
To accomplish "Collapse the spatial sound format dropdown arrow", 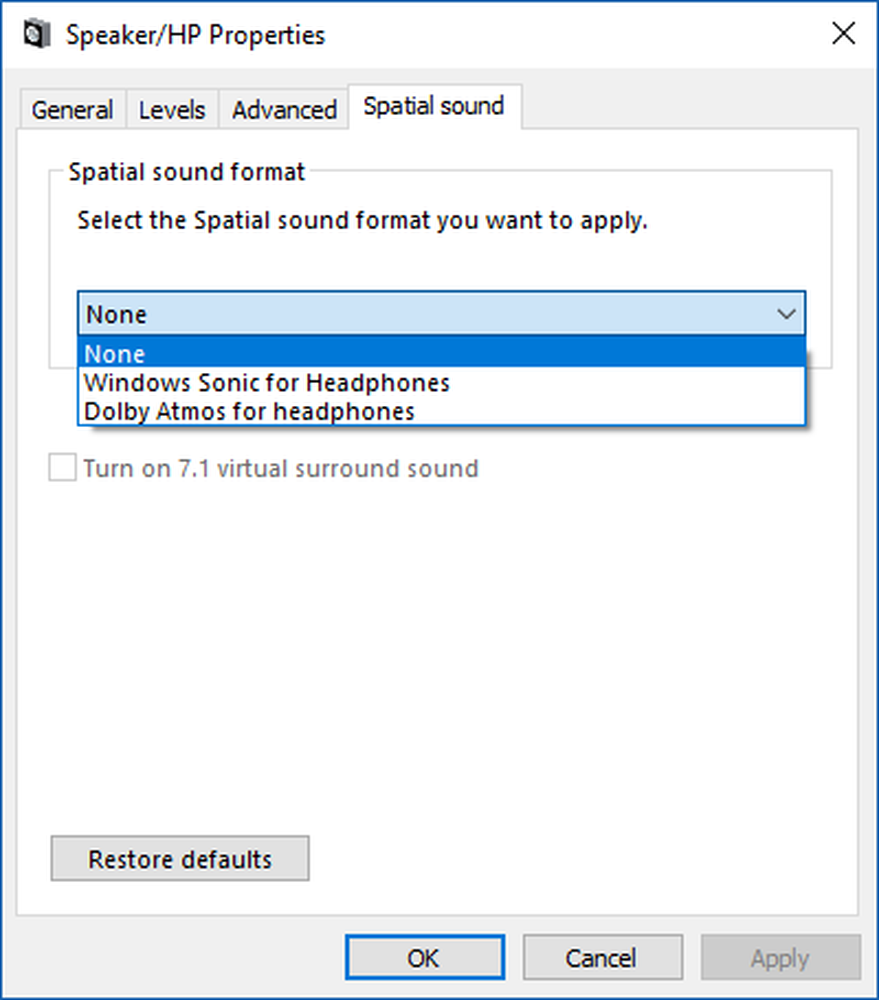I will [x=786, y=314].
